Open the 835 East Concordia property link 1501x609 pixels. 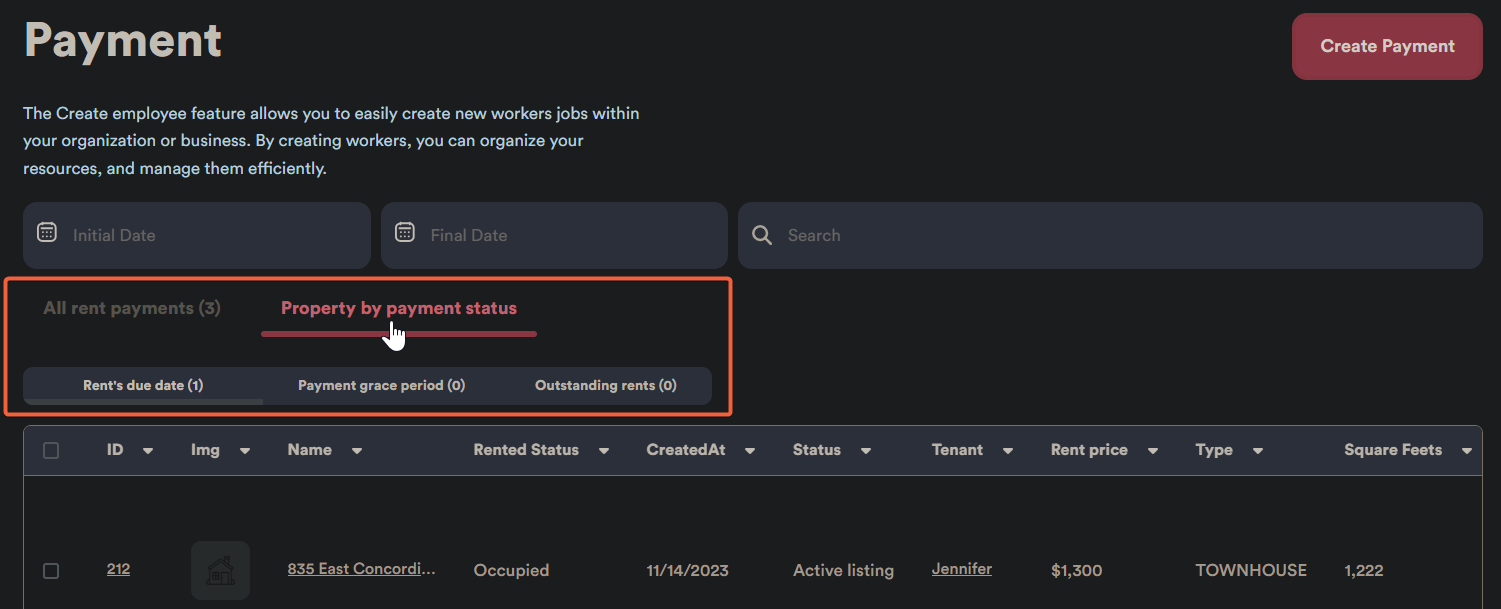pyautogui.click(x=361, y=569)
